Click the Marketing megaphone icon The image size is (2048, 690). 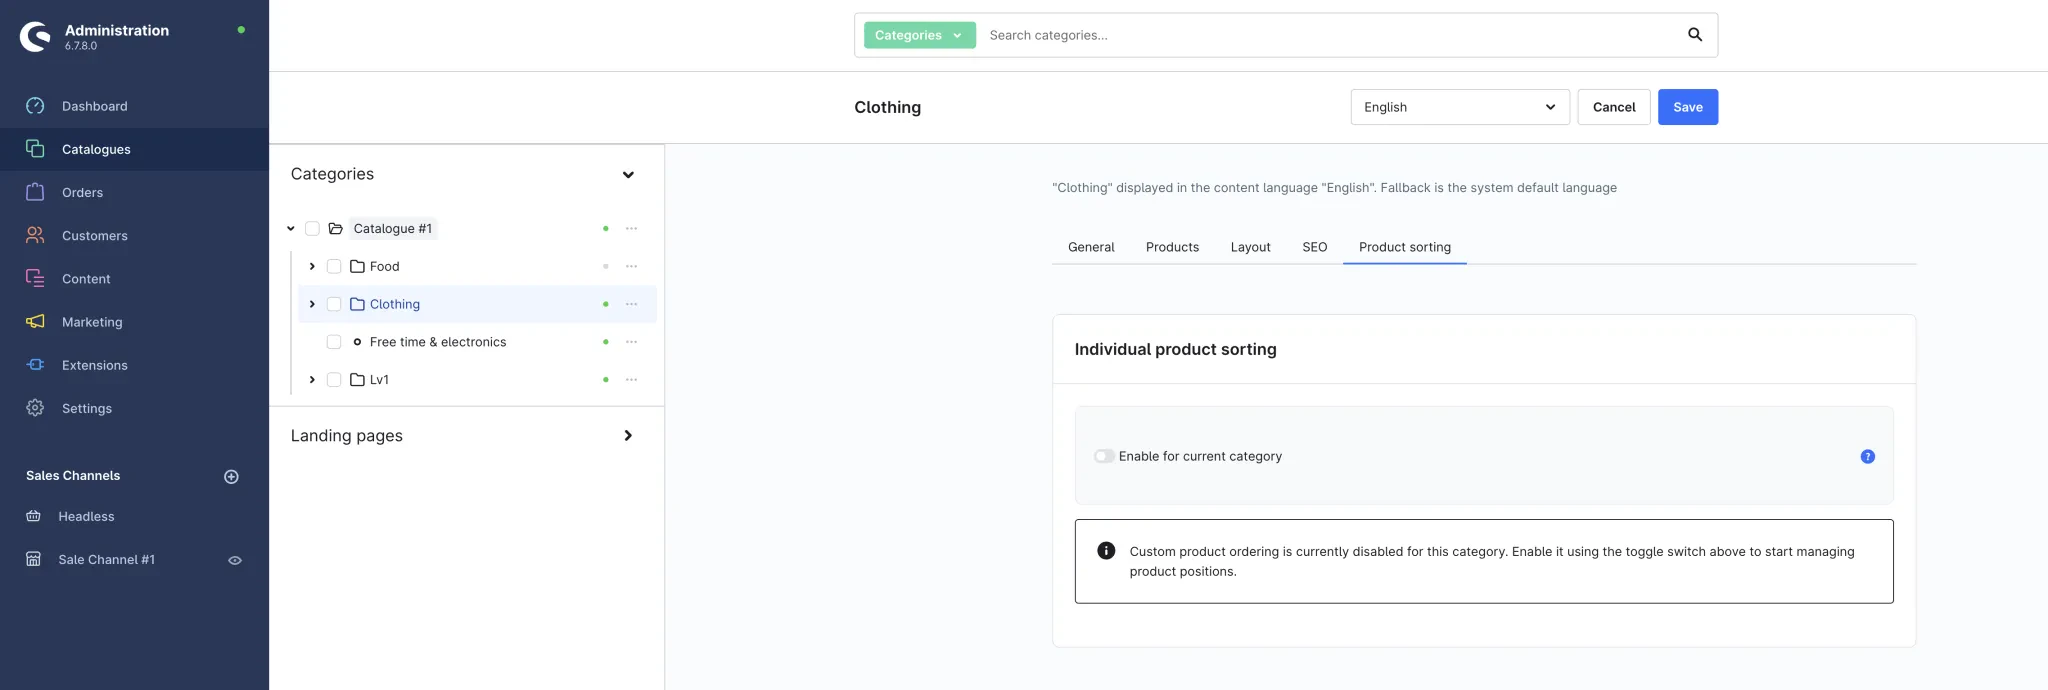35,322
